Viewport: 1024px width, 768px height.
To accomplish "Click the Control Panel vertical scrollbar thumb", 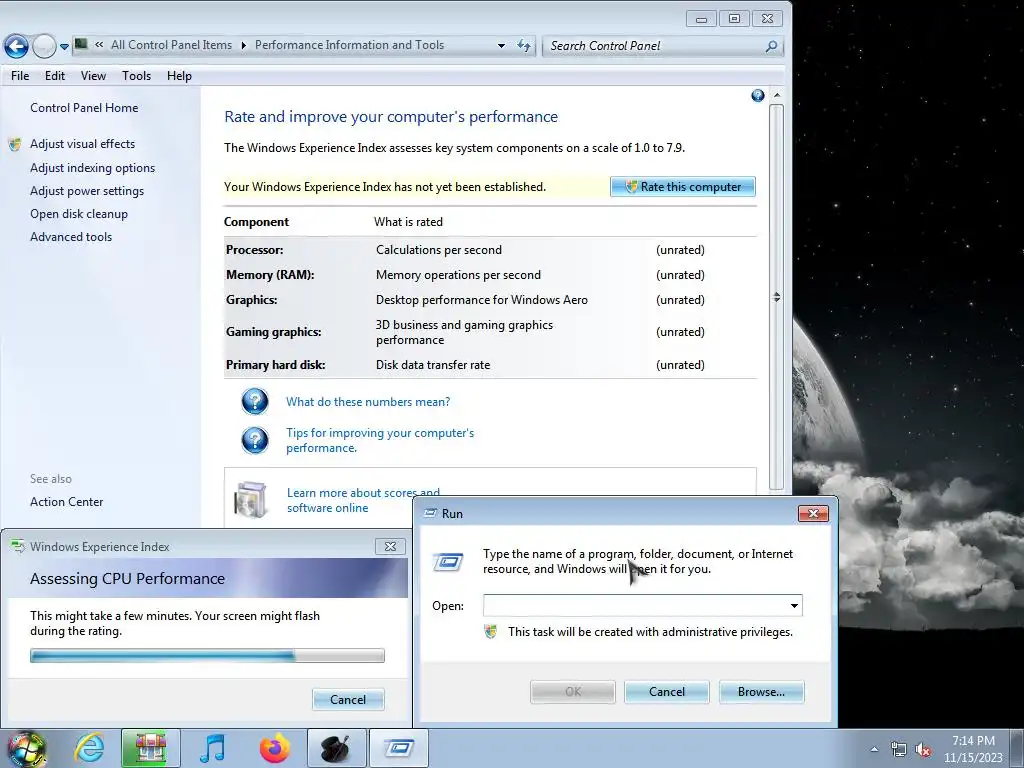I will pos(776,296).
